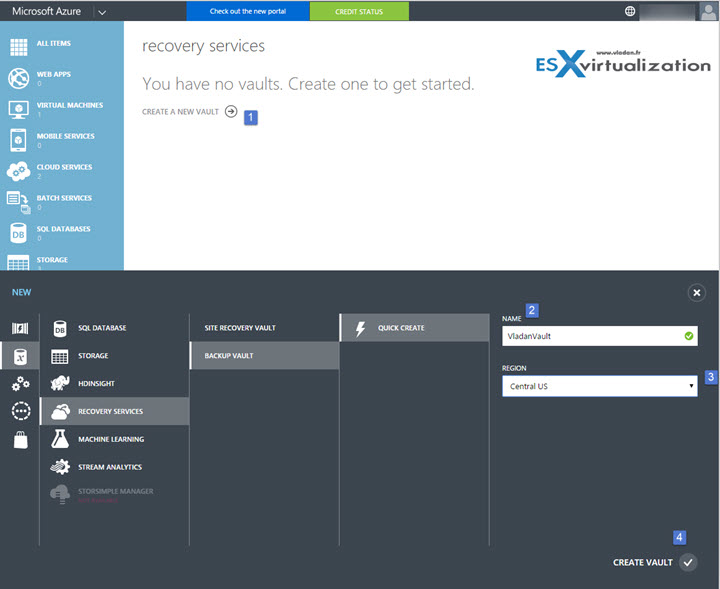Choose Recovery Services label in New menu
The width and height of the screenshot is (720, 589).
110,411
